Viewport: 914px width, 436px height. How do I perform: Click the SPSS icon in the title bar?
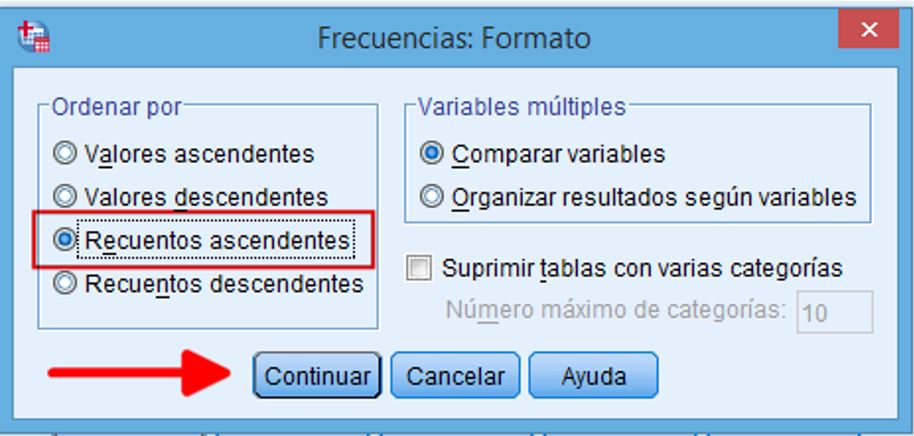pos(33,37)
